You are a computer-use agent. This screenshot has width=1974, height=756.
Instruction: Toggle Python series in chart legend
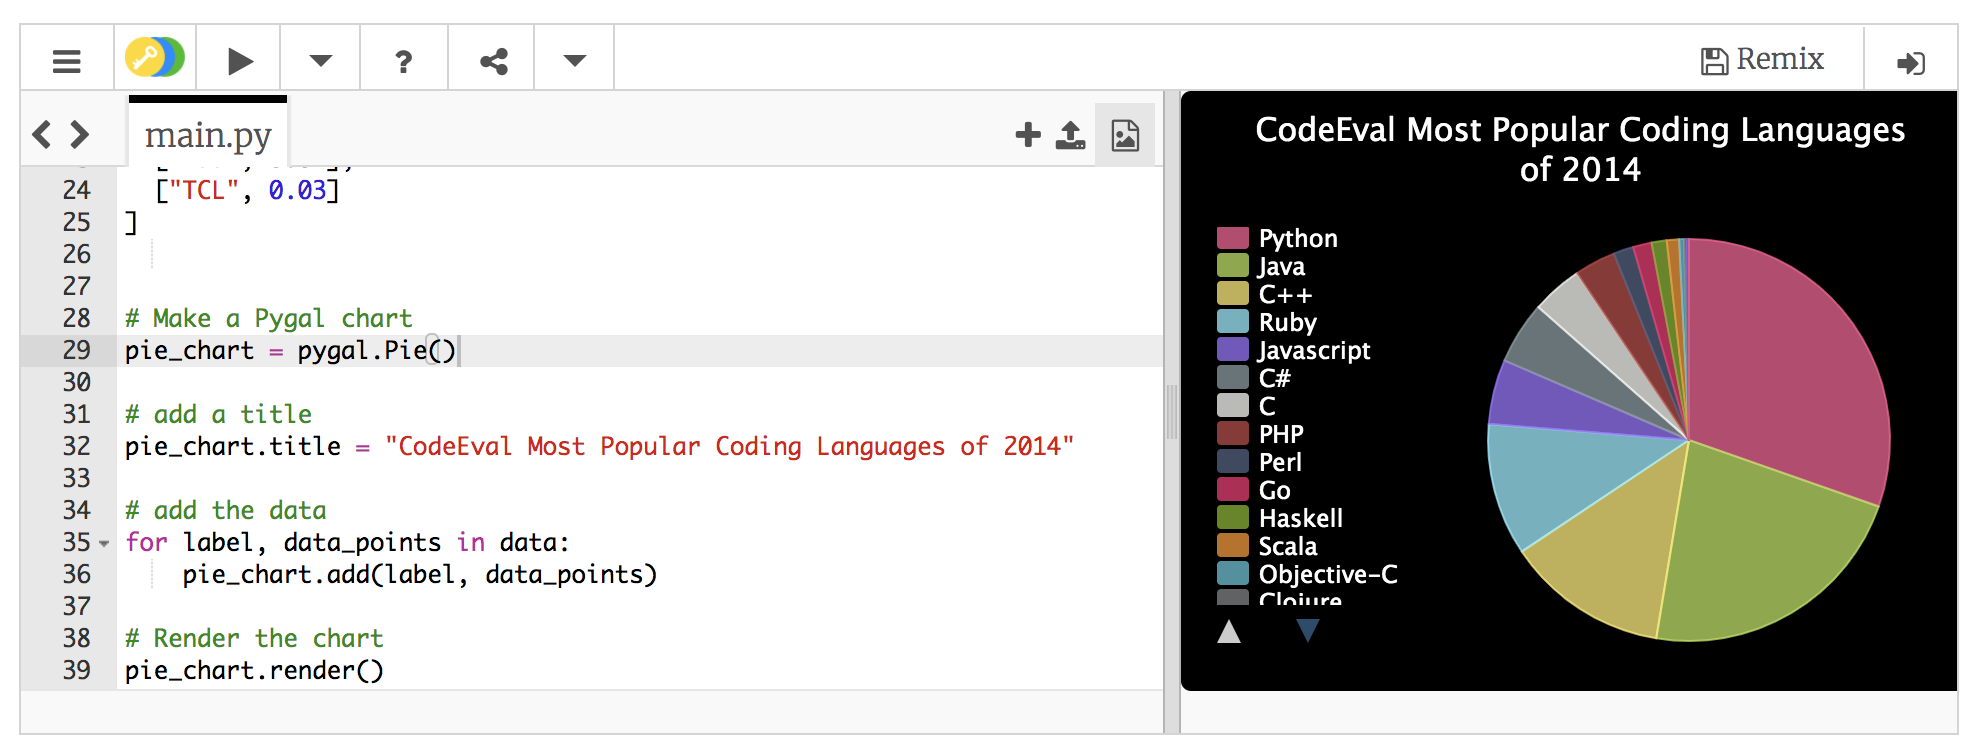pyautogui.click(x=1277, y=238)
